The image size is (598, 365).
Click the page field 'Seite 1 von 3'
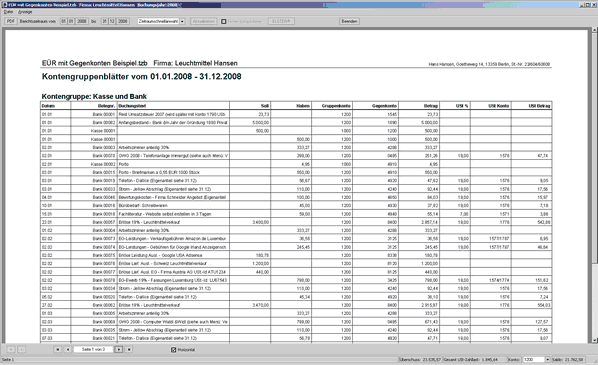point(93,349)
